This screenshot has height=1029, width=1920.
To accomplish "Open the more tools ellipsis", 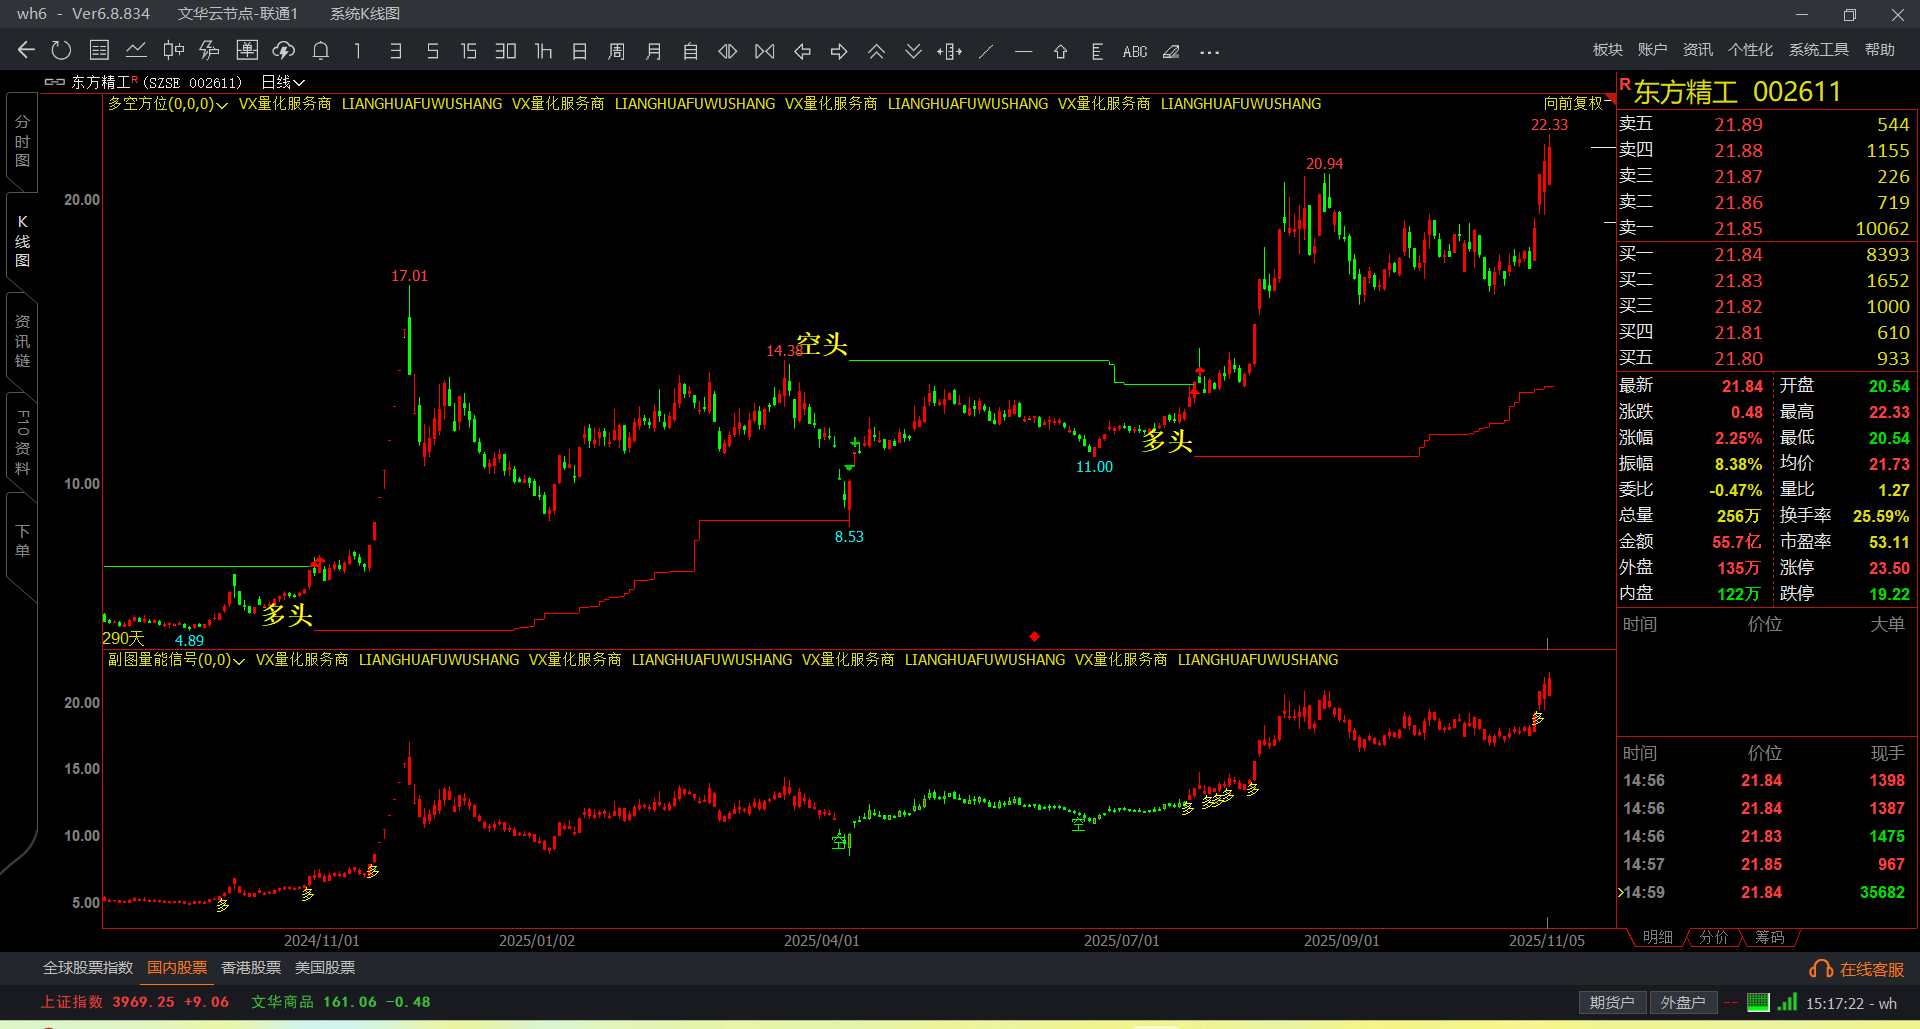I will [x=1209, y=52].
